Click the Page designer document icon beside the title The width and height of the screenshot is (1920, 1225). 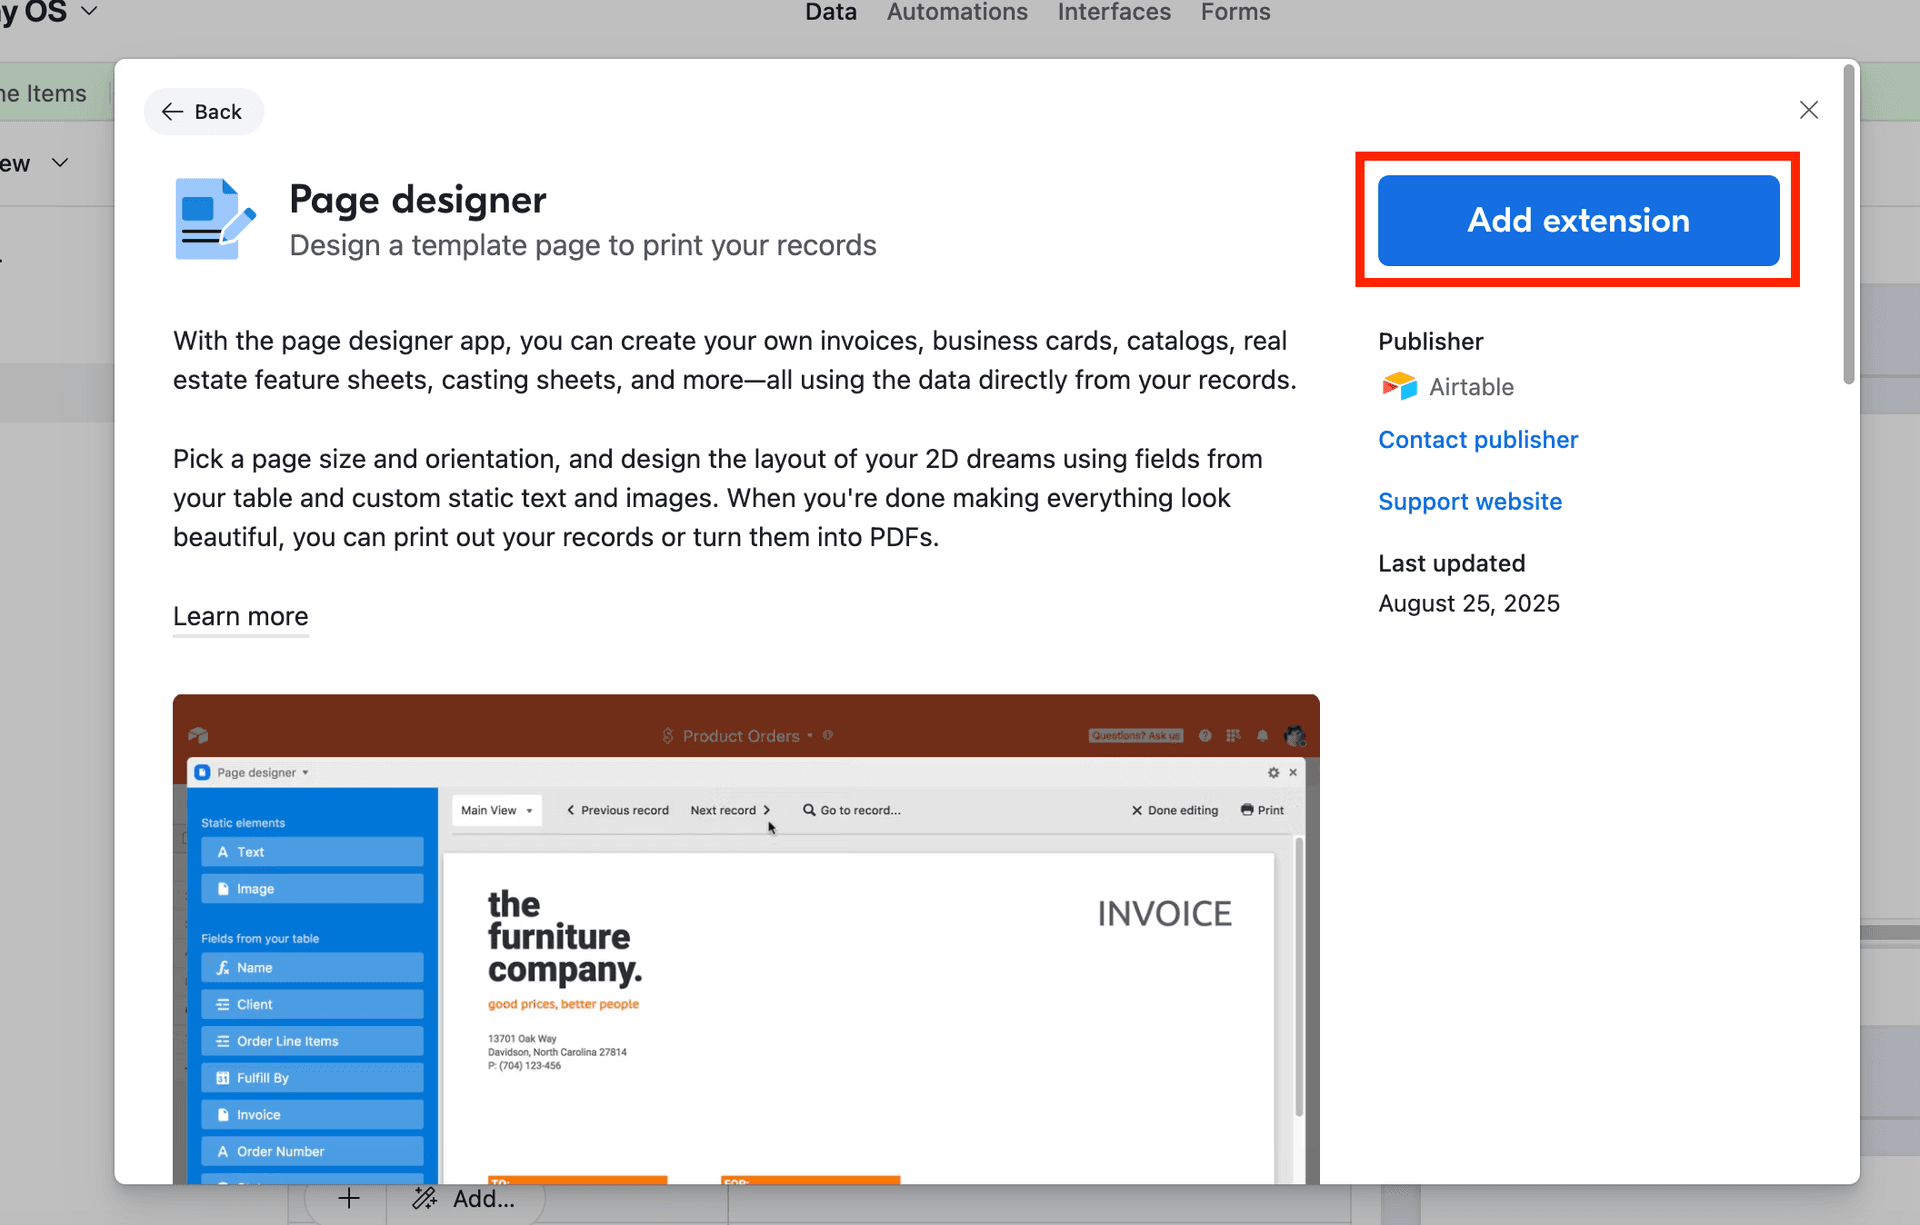213,218
